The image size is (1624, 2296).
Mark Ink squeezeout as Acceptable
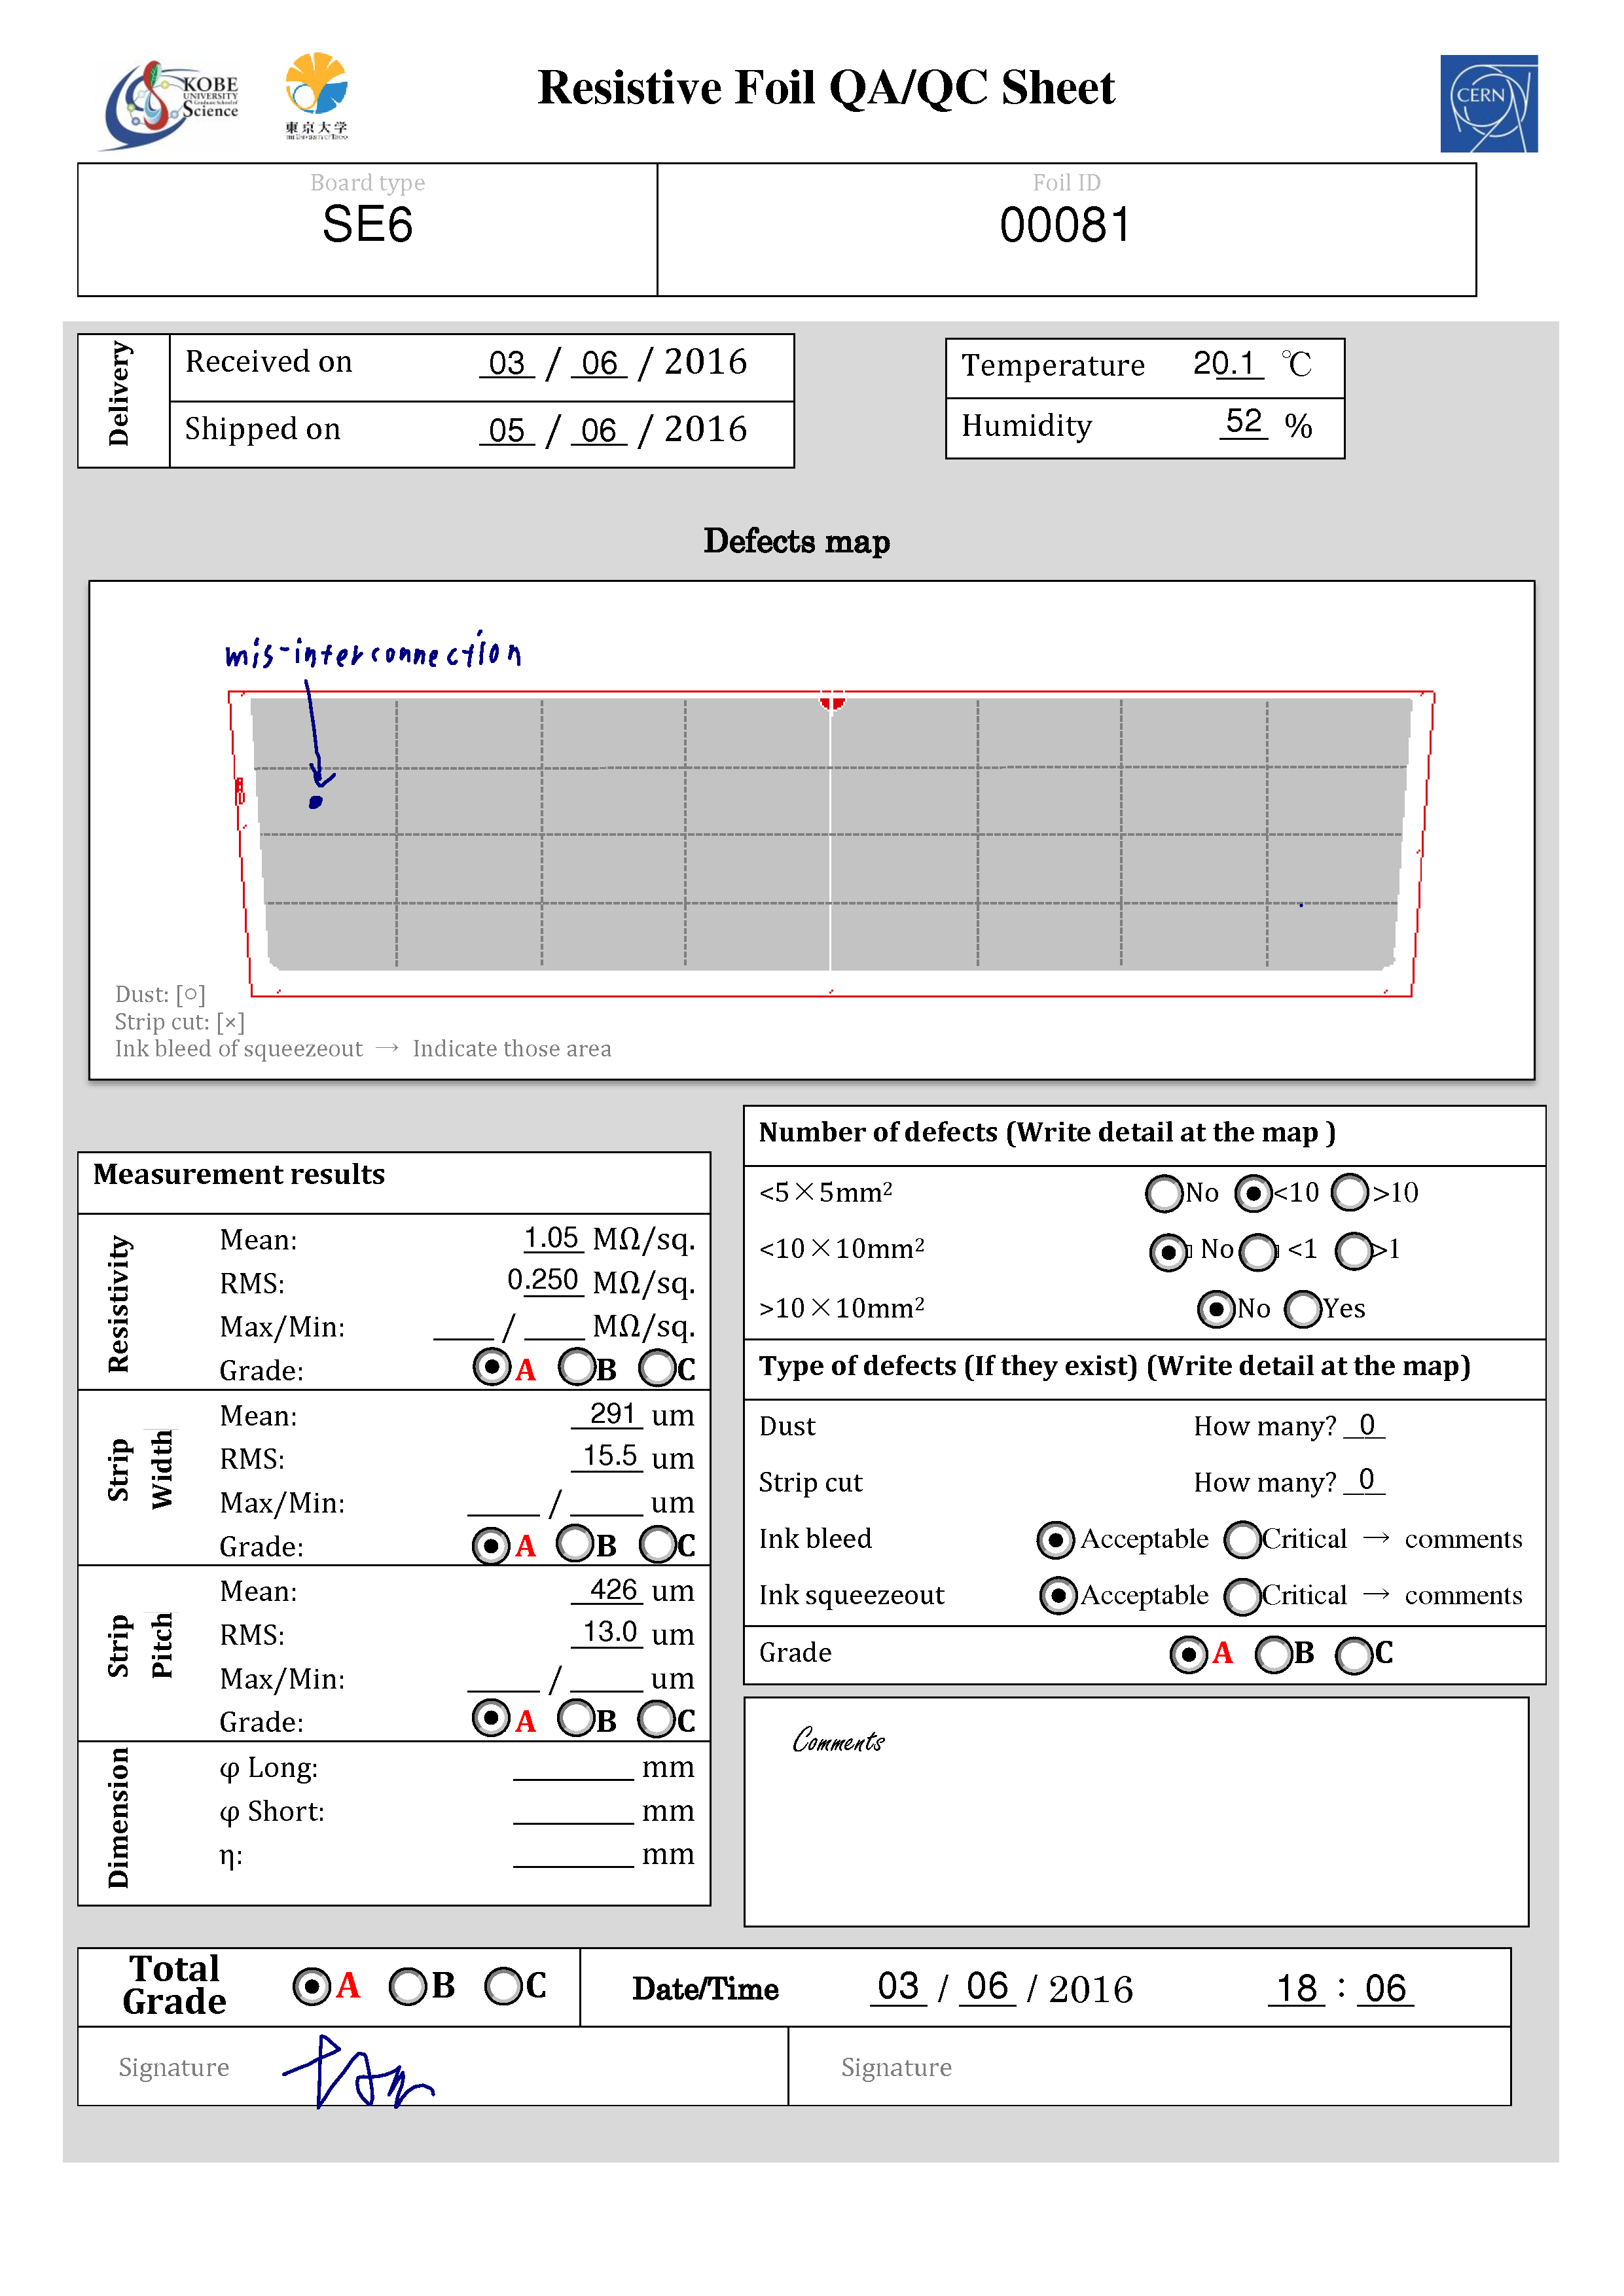tap(1058, 1596)
